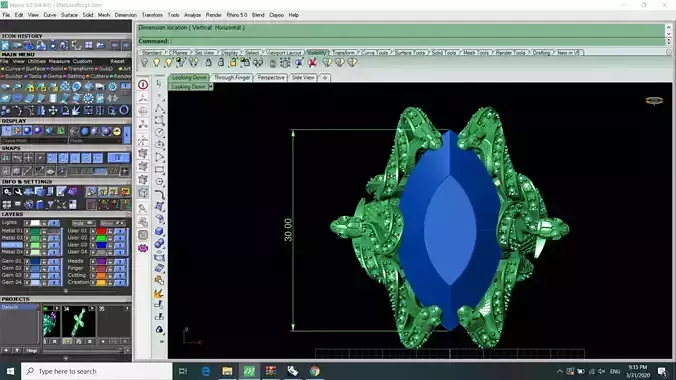This screenshot has width=676, height=380.
Task: Open Microsoft Edge from the taskbar
Action: pos(206,371)
